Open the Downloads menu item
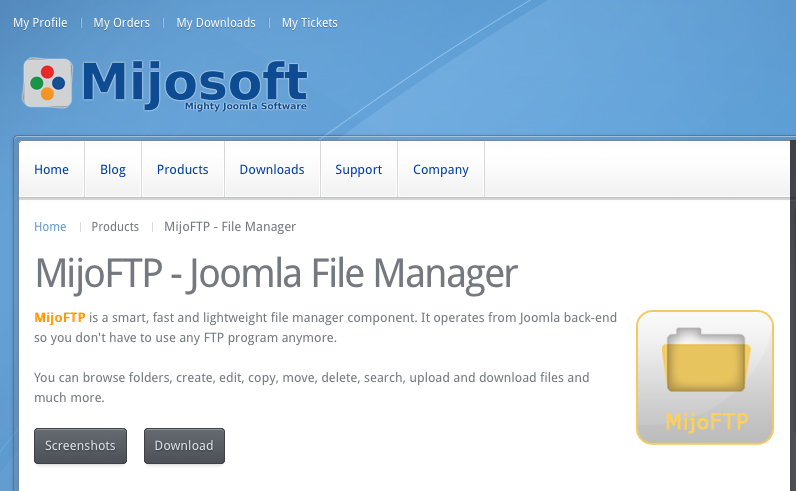The height and width of the screenshot is (491, 796). (272, 169)
